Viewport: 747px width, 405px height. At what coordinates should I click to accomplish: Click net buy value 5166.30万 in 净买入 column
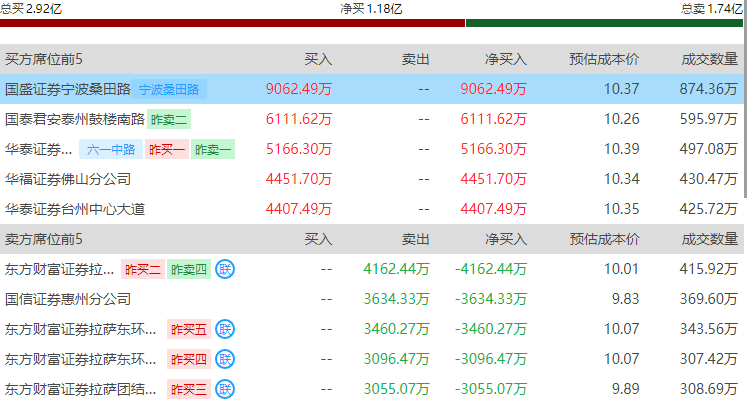494,149
